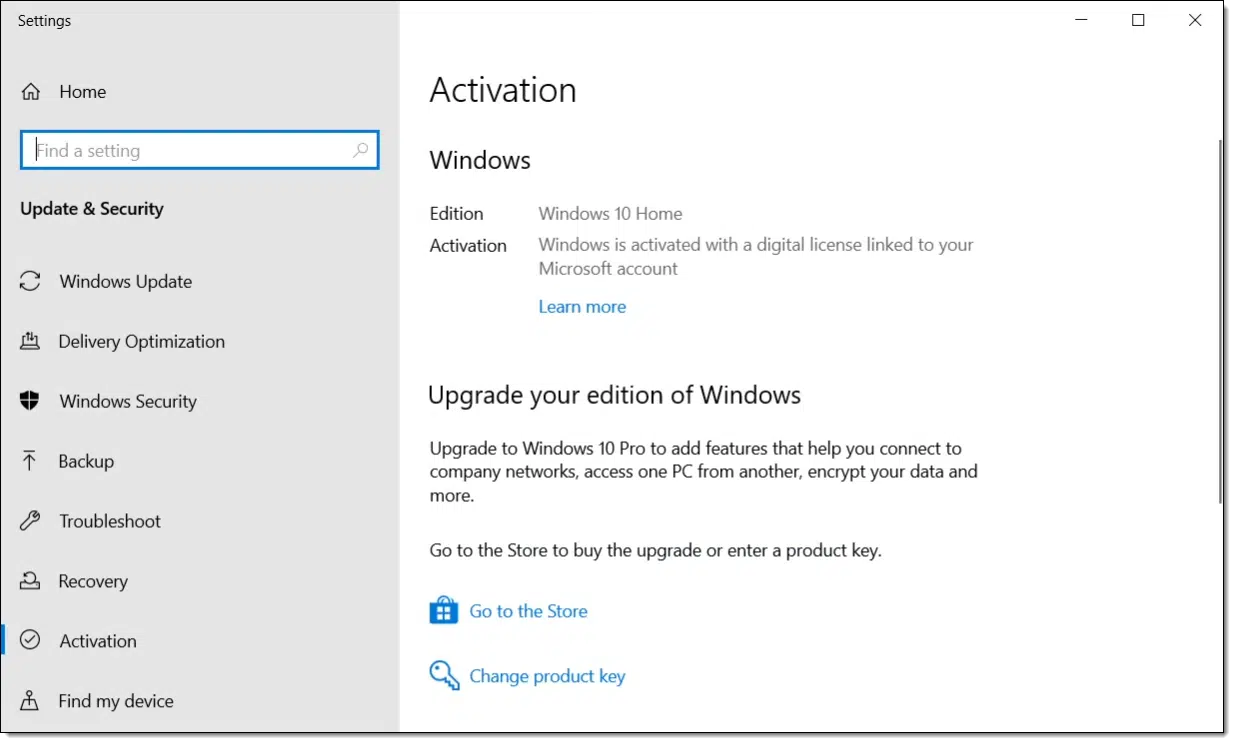This screenshot has height=743, width=1234.
Task: Click the Windows Update refresh arrows icon
Action: tap(30, 281)
